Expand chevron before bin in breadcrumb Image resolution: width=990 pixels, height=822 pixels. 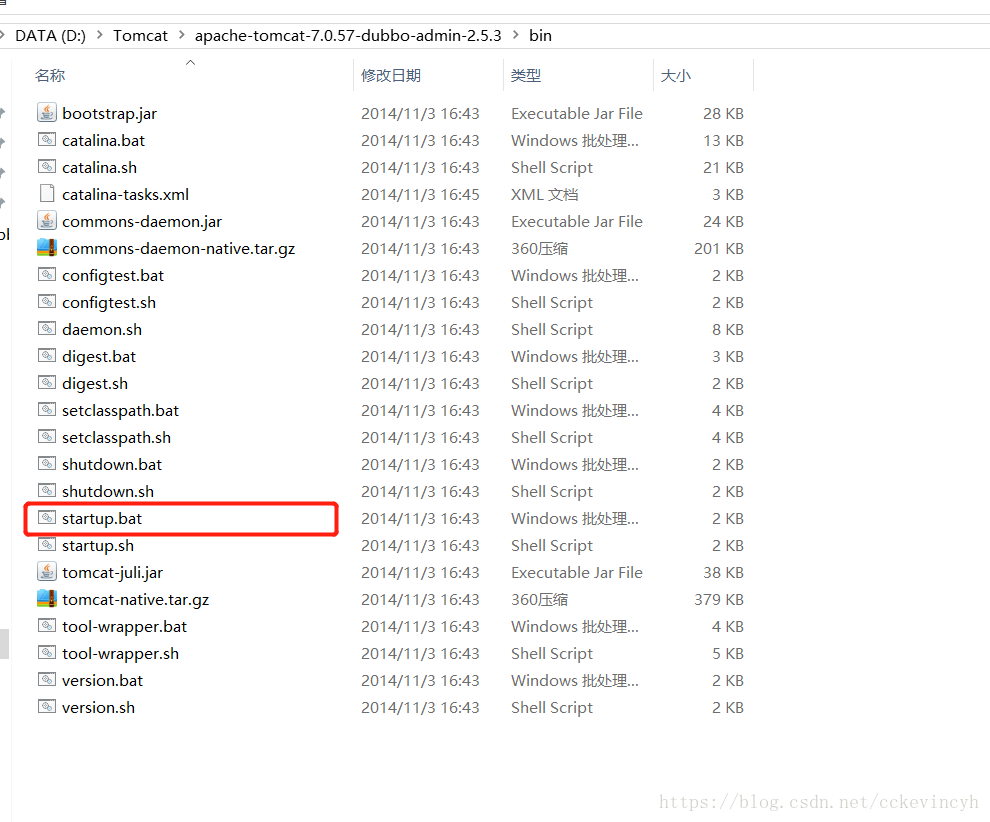pos(516,35)
